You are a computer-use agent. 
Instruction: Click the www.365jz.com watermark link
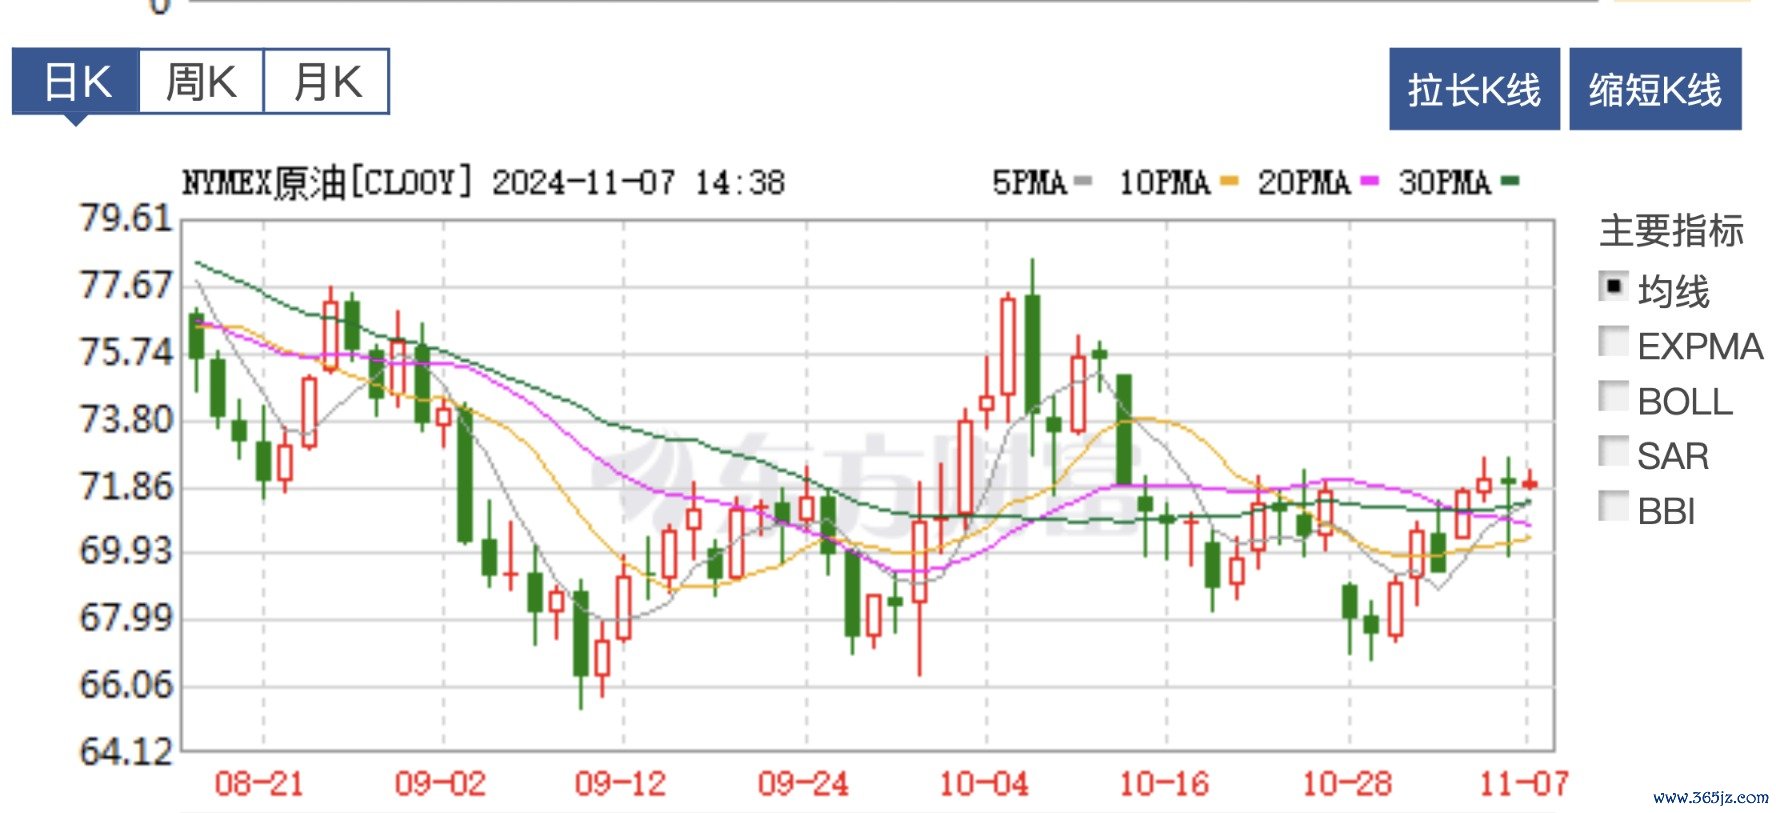click(1710, 798)
